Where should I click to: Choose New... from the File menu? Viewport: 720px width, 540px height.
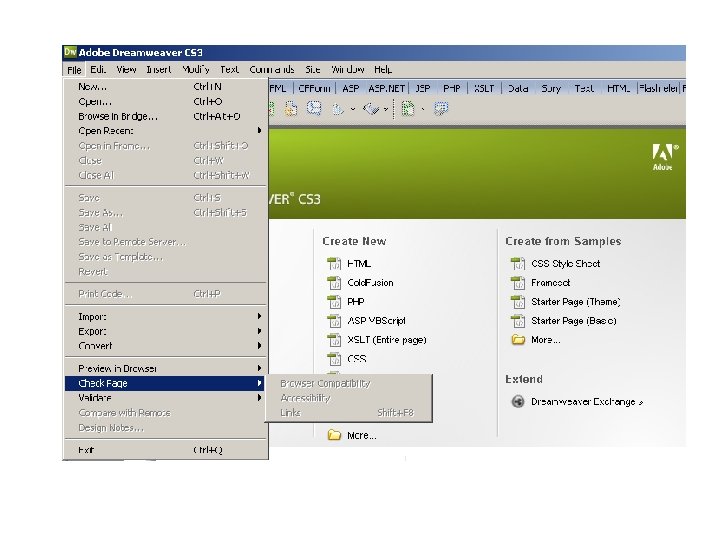pyautogui.click(x=165, y=86)
